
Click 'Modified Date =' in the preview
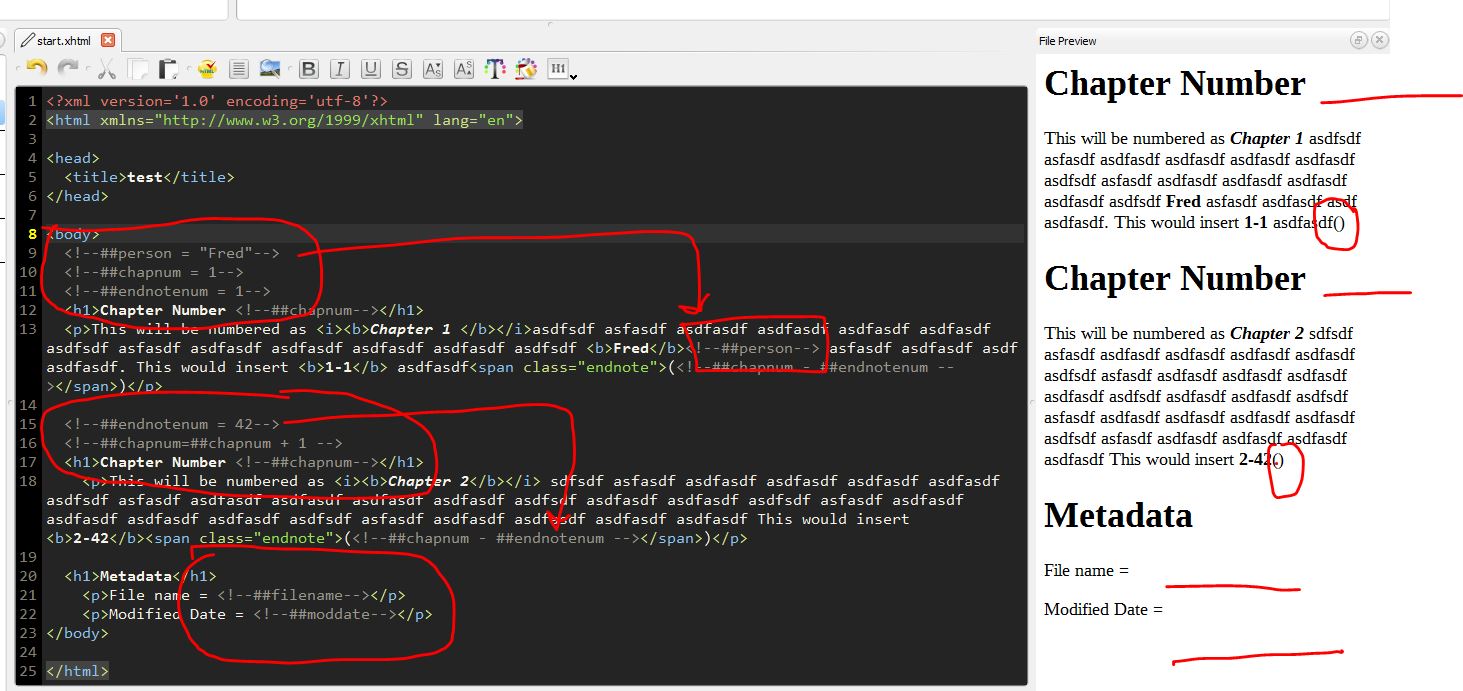(1103, 609)
